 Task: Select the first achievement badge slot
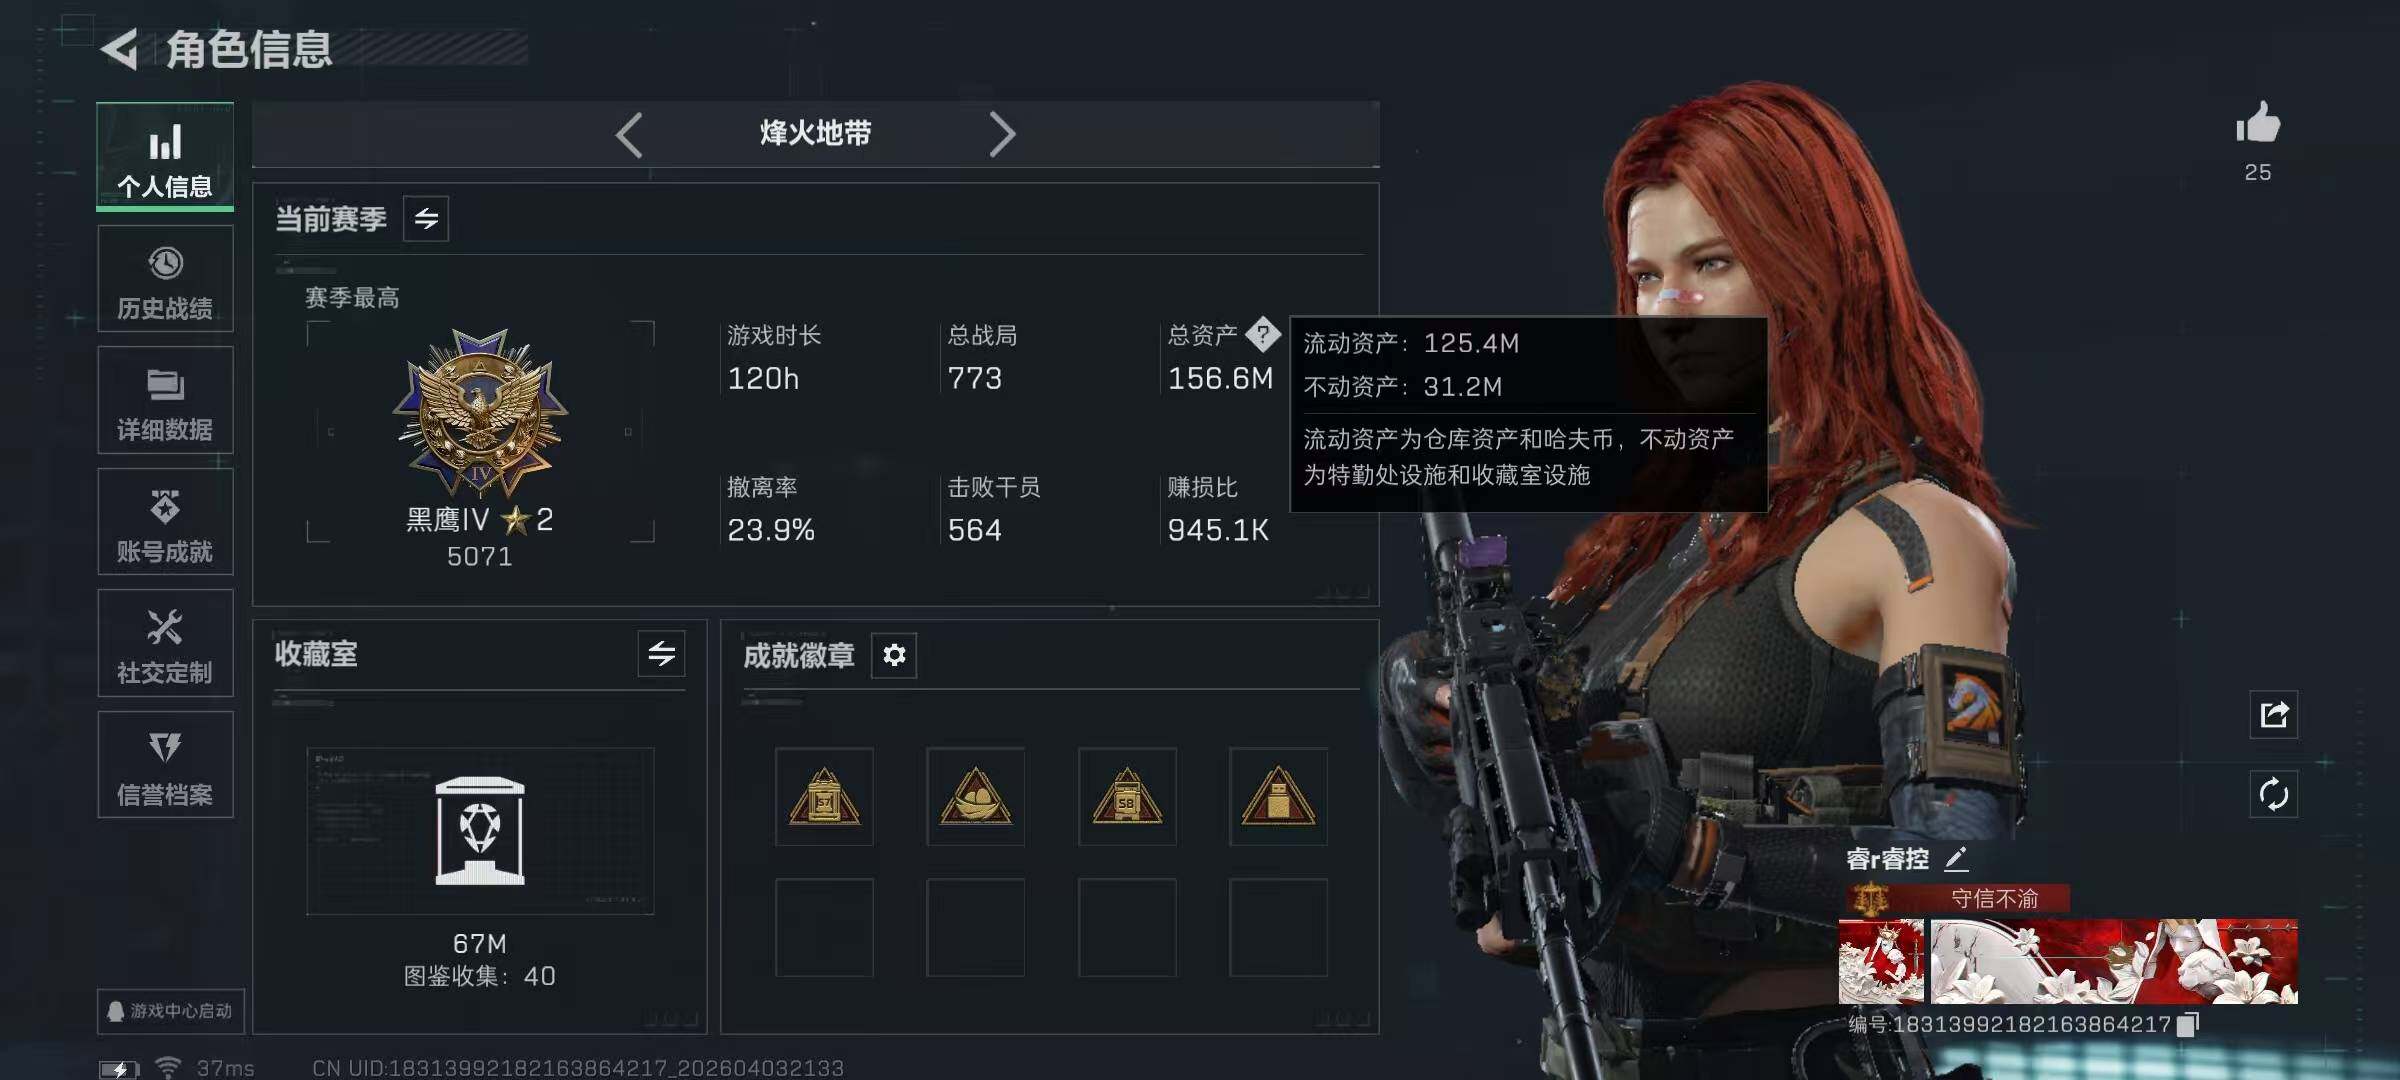pos(824,797)
